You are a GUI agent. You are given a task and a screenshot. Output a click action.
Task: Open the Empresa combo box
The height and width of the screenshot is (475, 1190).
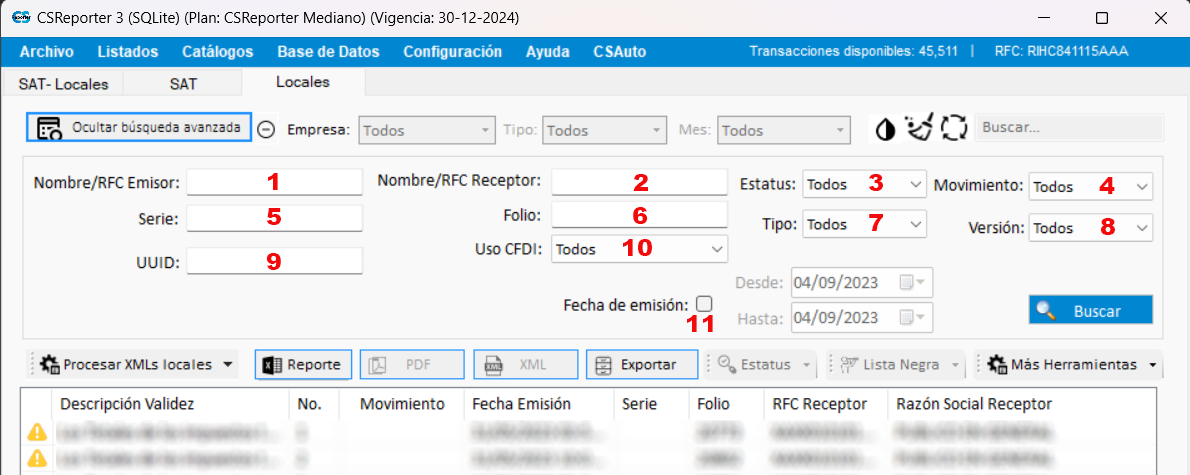(427, 131)
